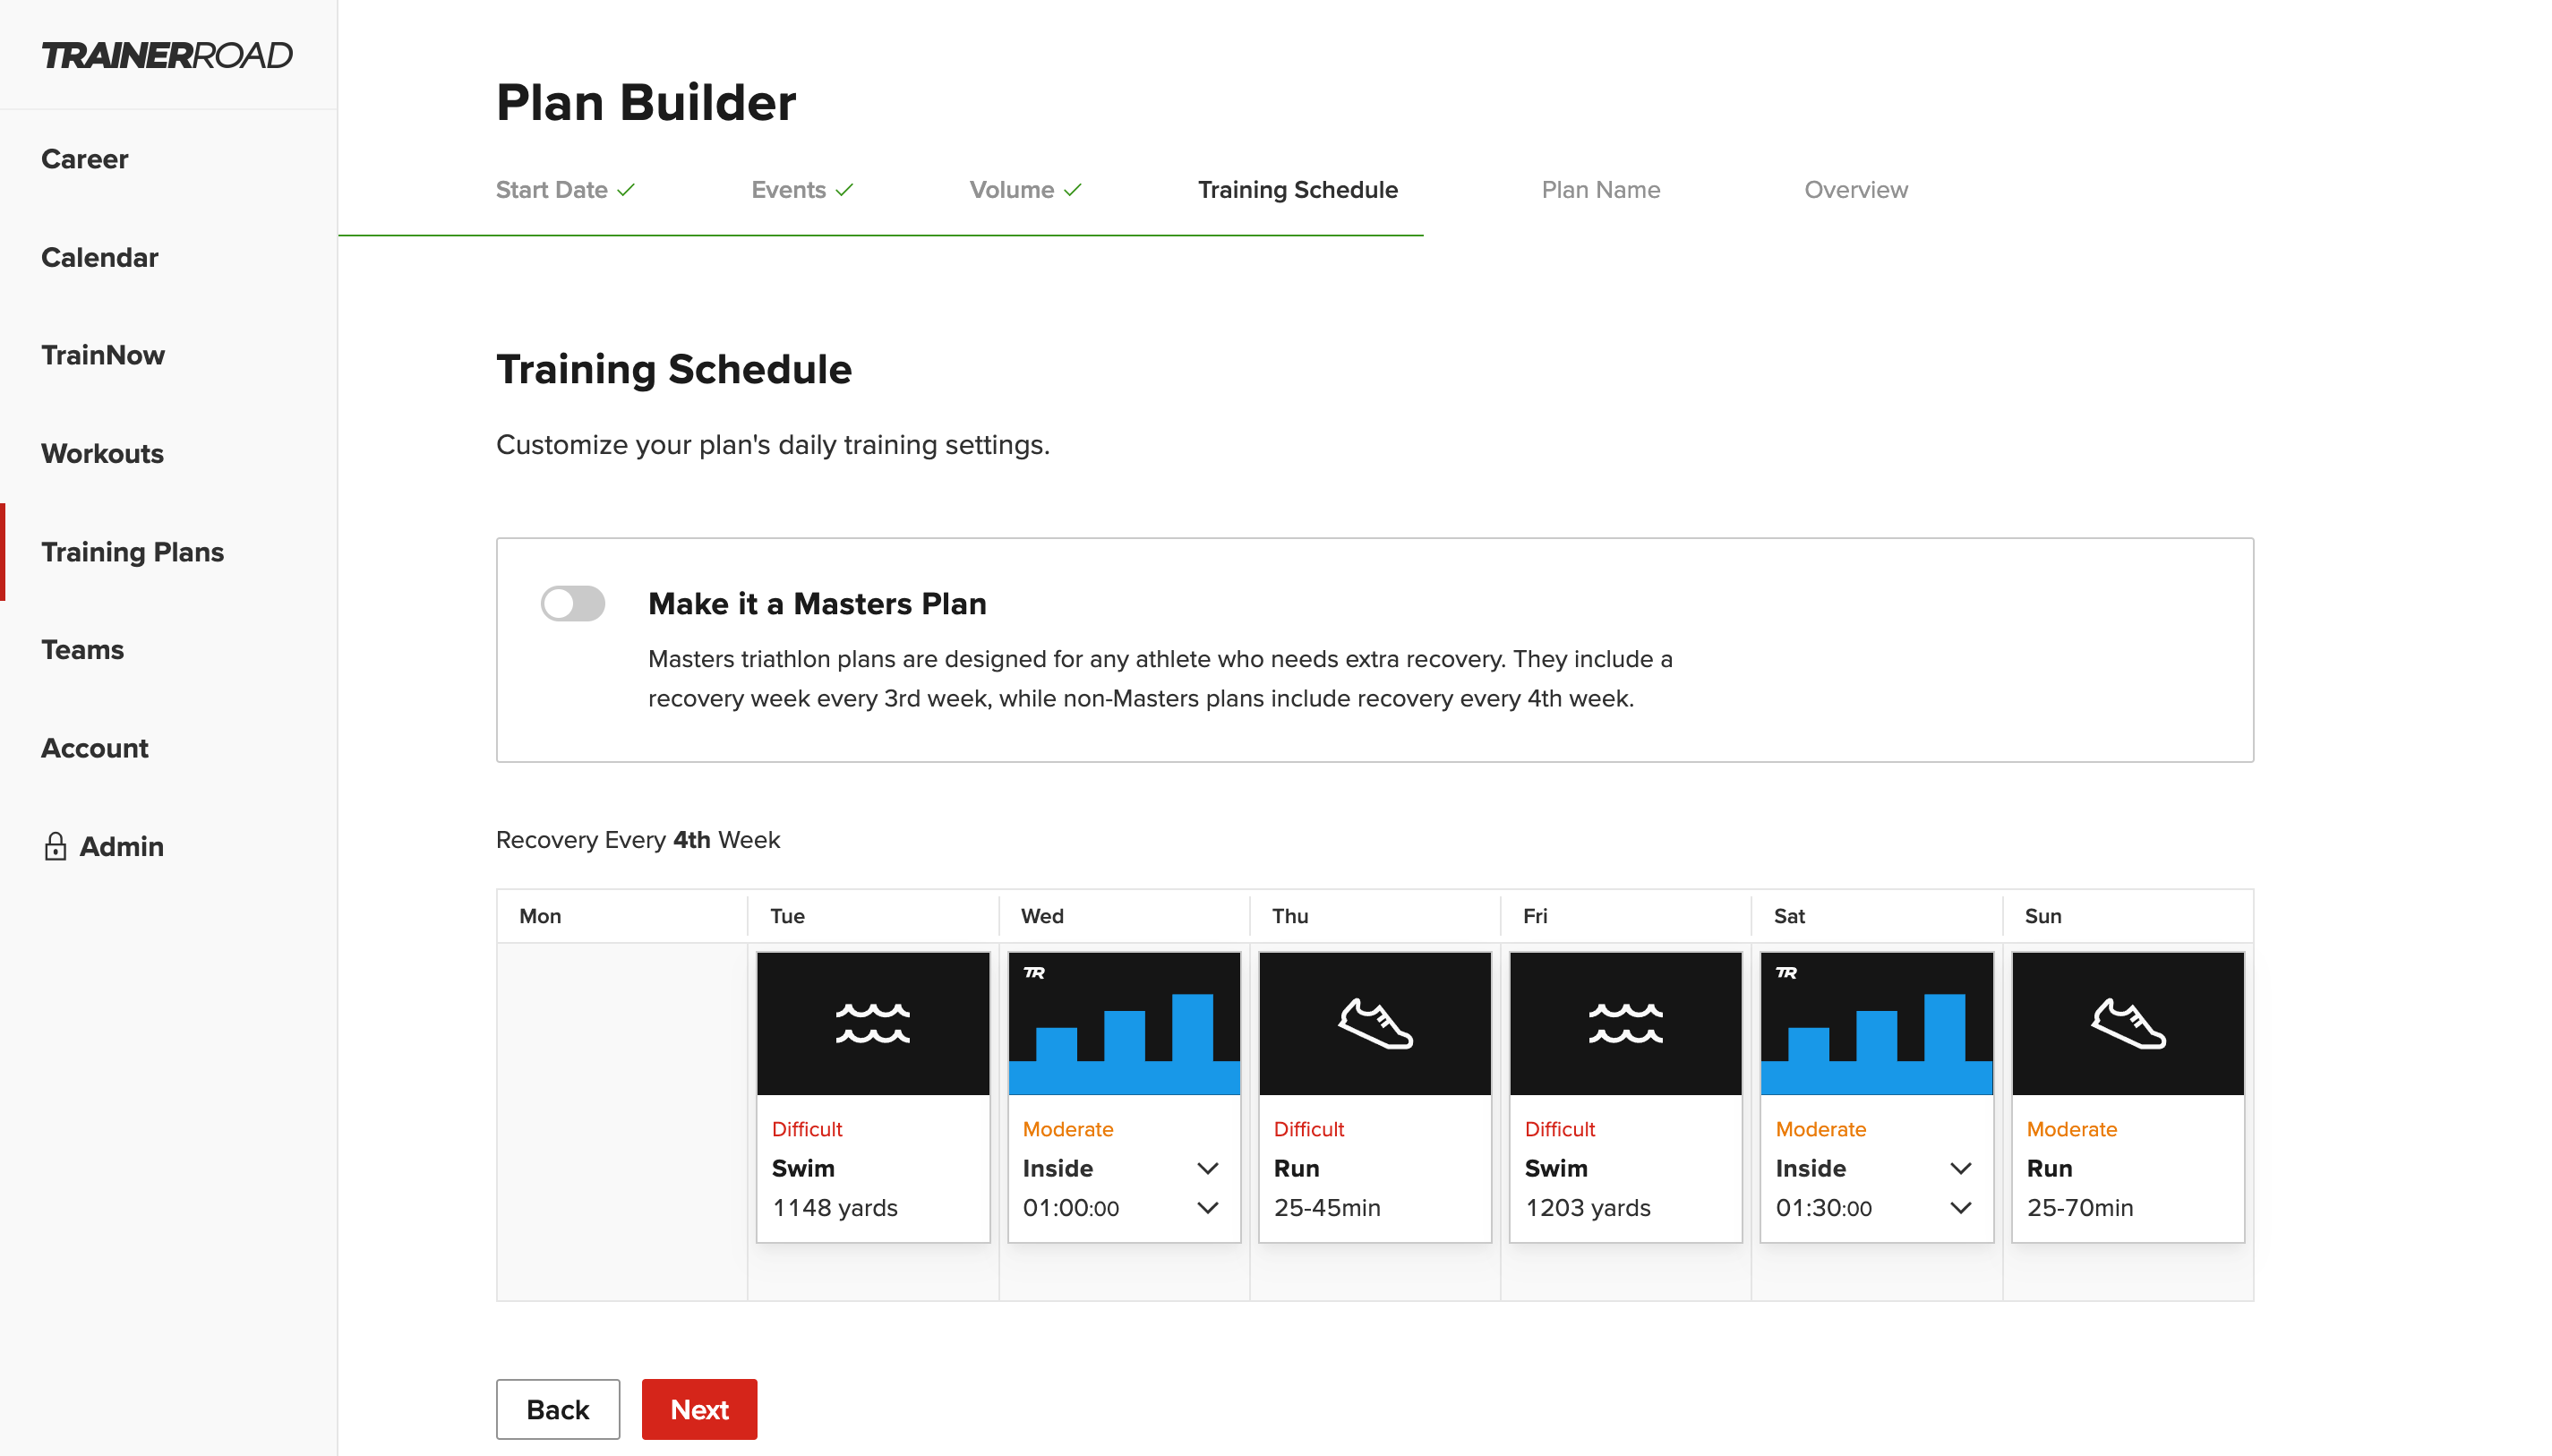2552x1456 pixels.
Task: Click the Plan Builder page title
Action: pyautogui.click(x=646, y=102)
